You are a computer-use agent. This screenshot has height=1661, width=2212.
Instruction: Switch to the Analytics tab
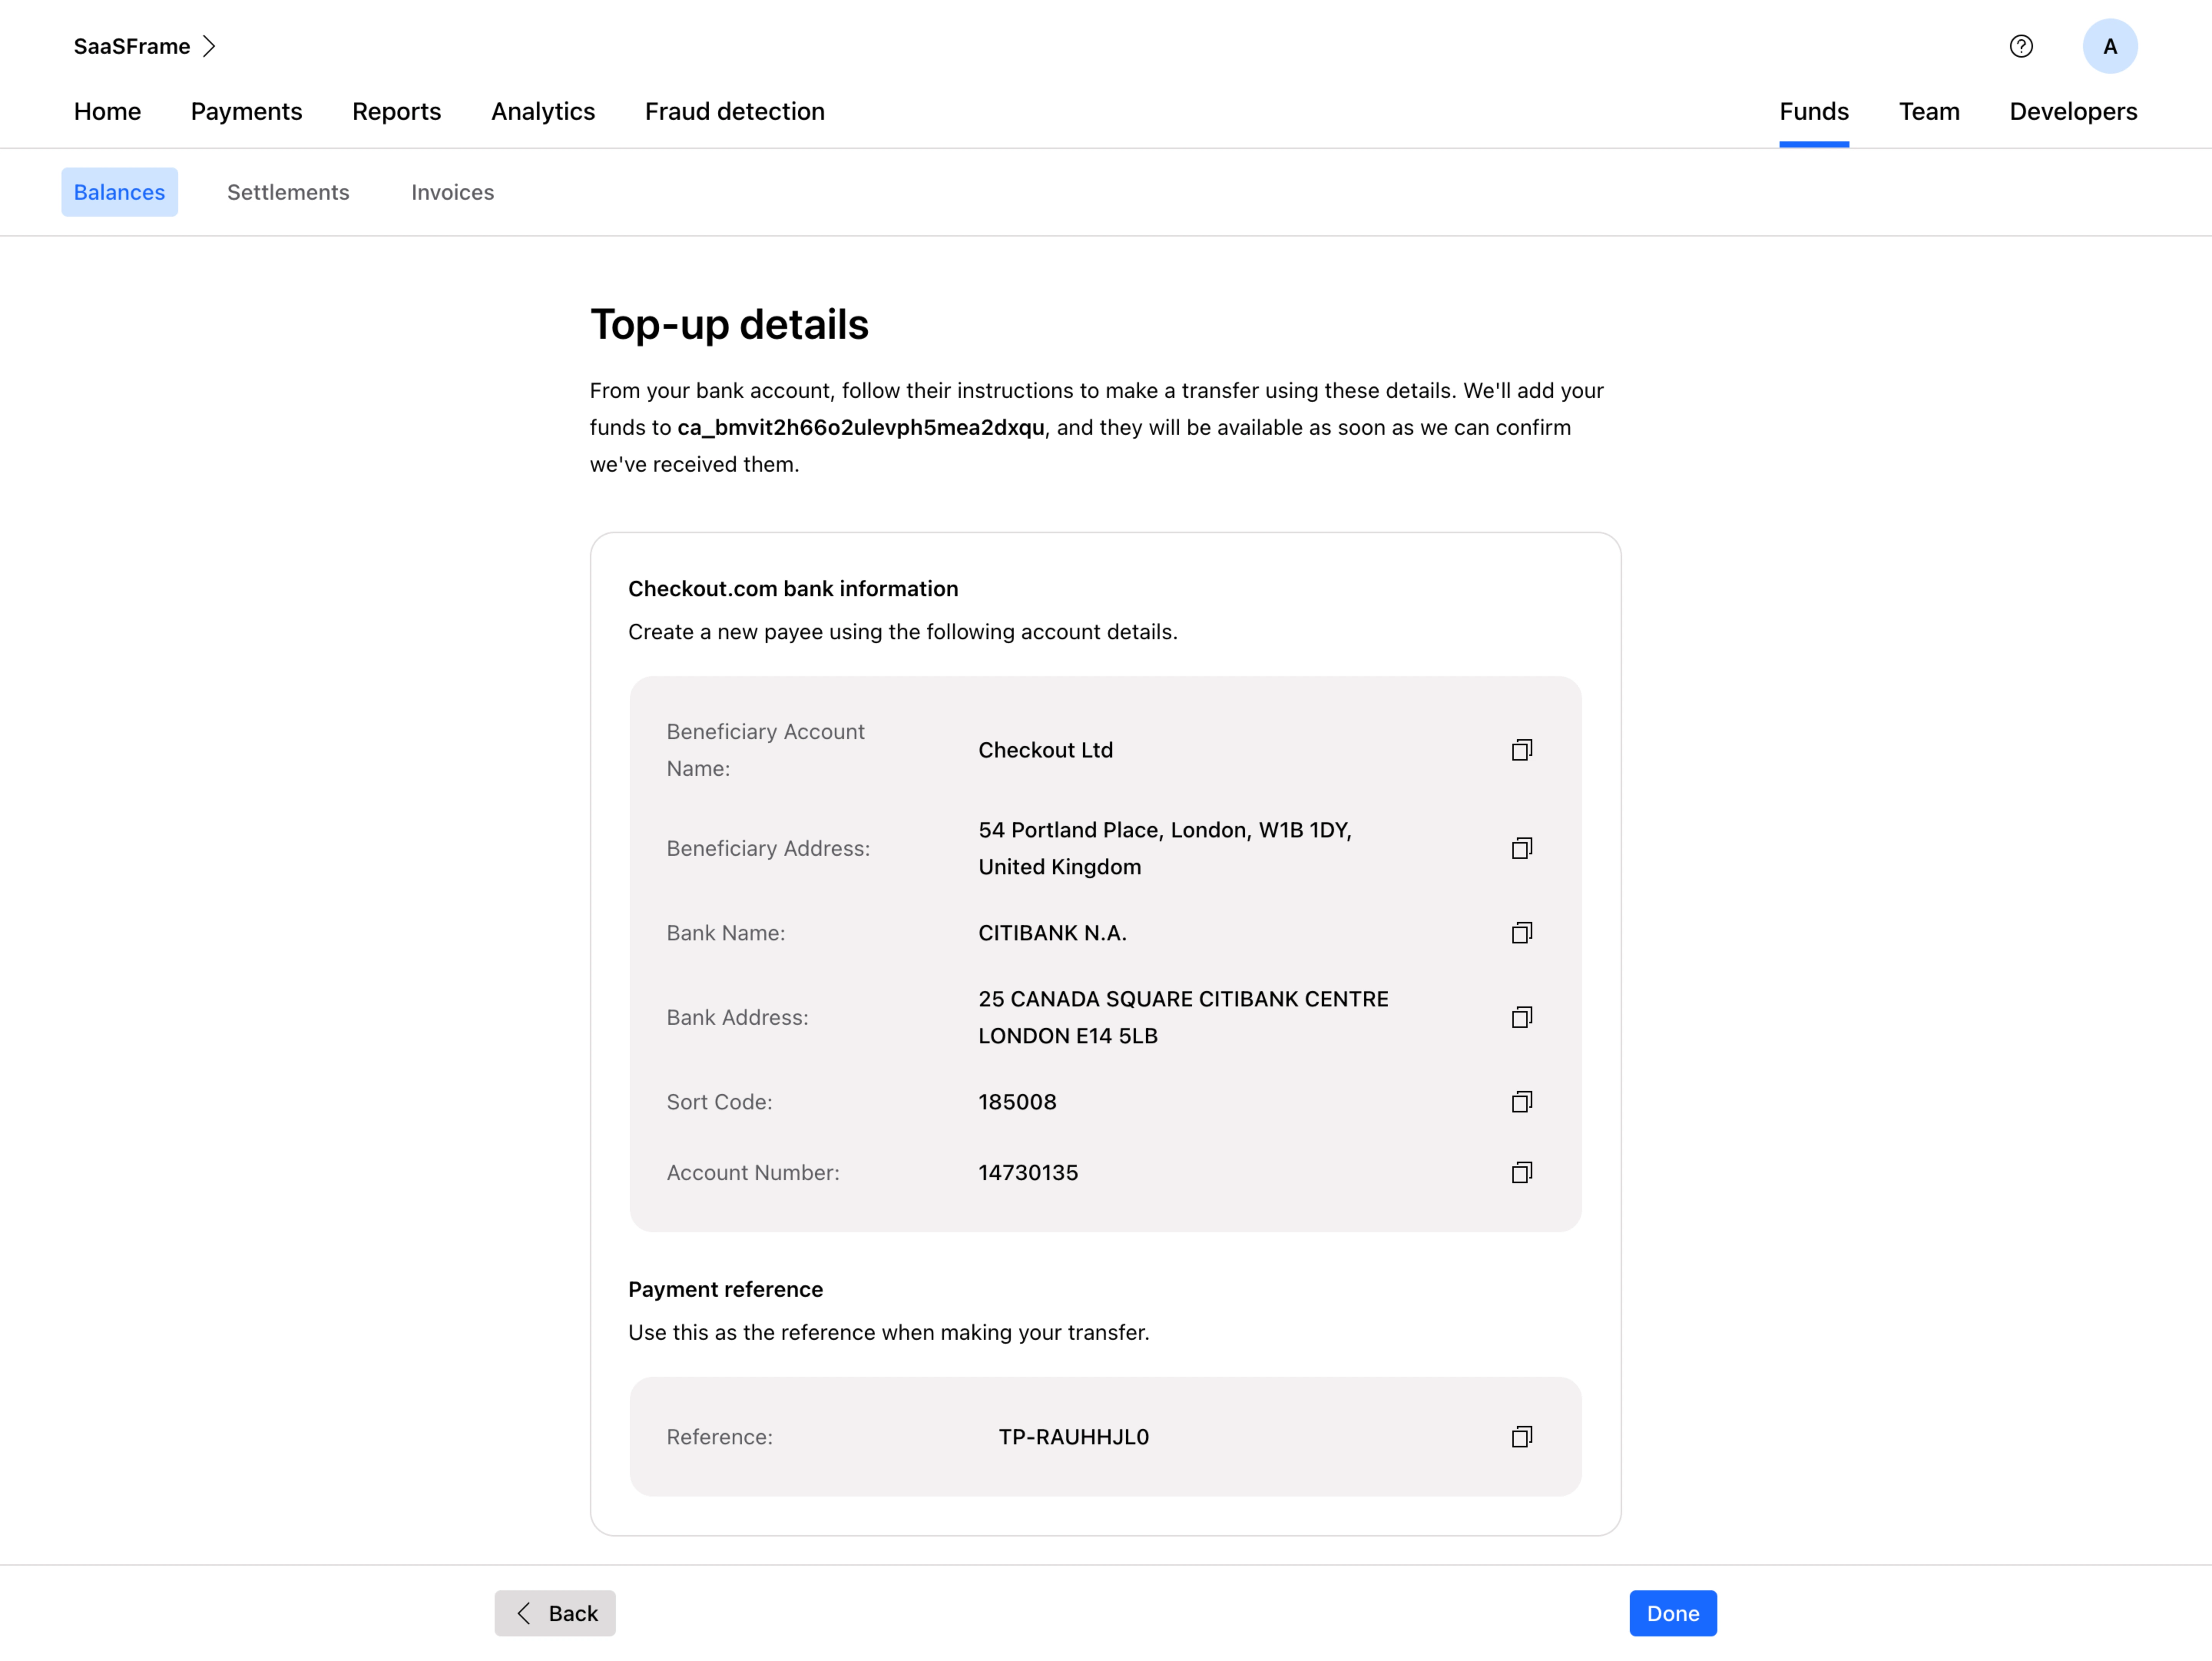coord(543,111)
